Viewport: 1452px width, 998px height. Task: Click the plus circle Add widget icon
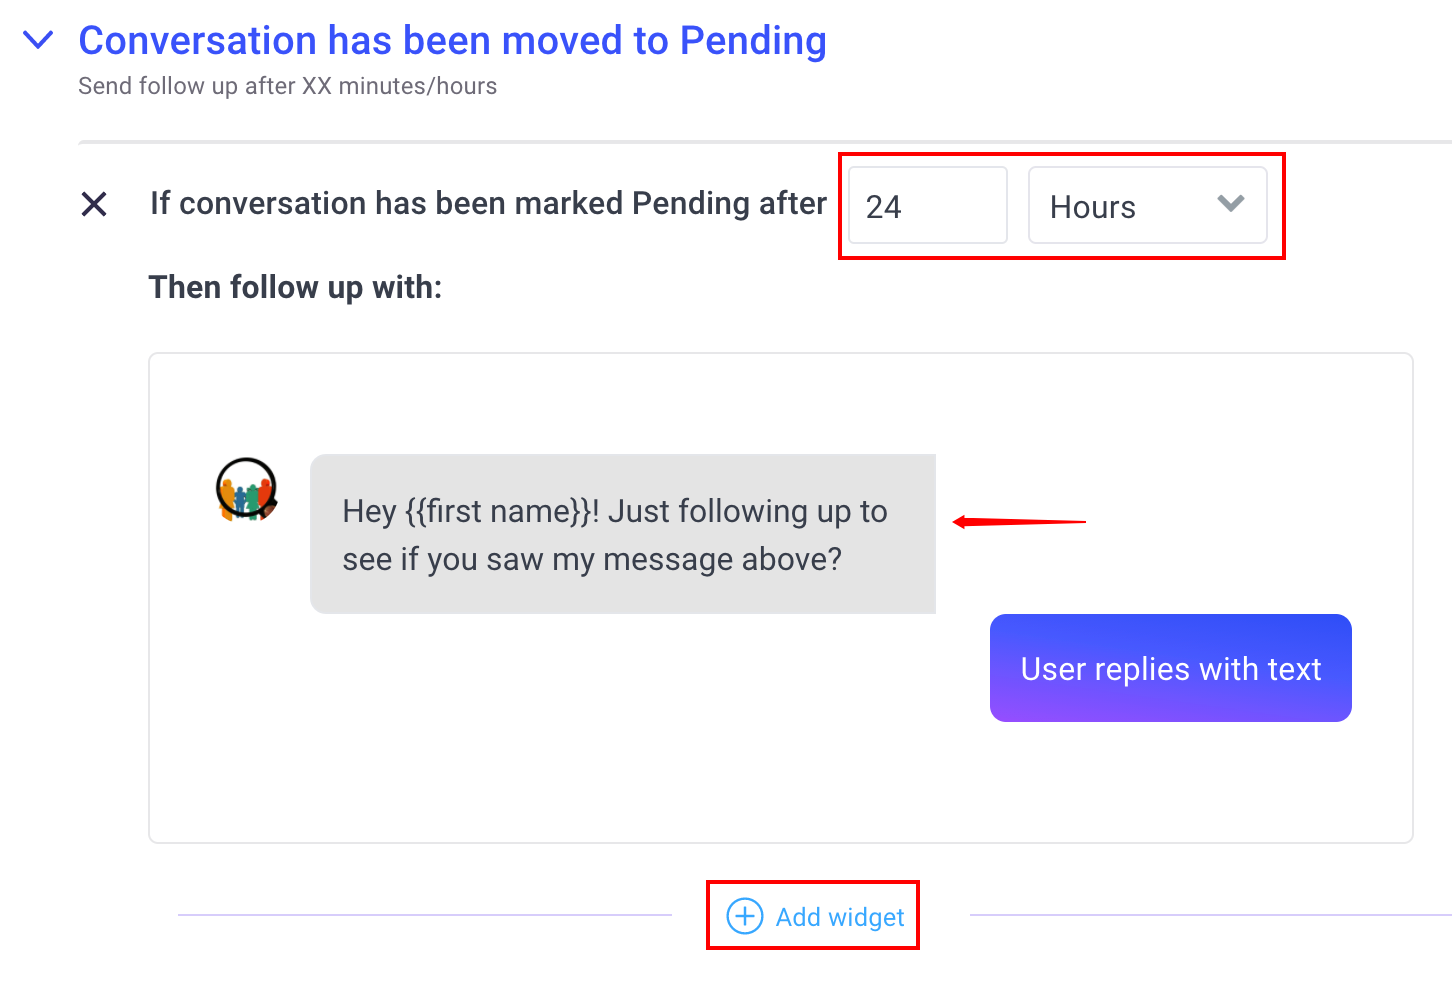(x=744, y=916)
